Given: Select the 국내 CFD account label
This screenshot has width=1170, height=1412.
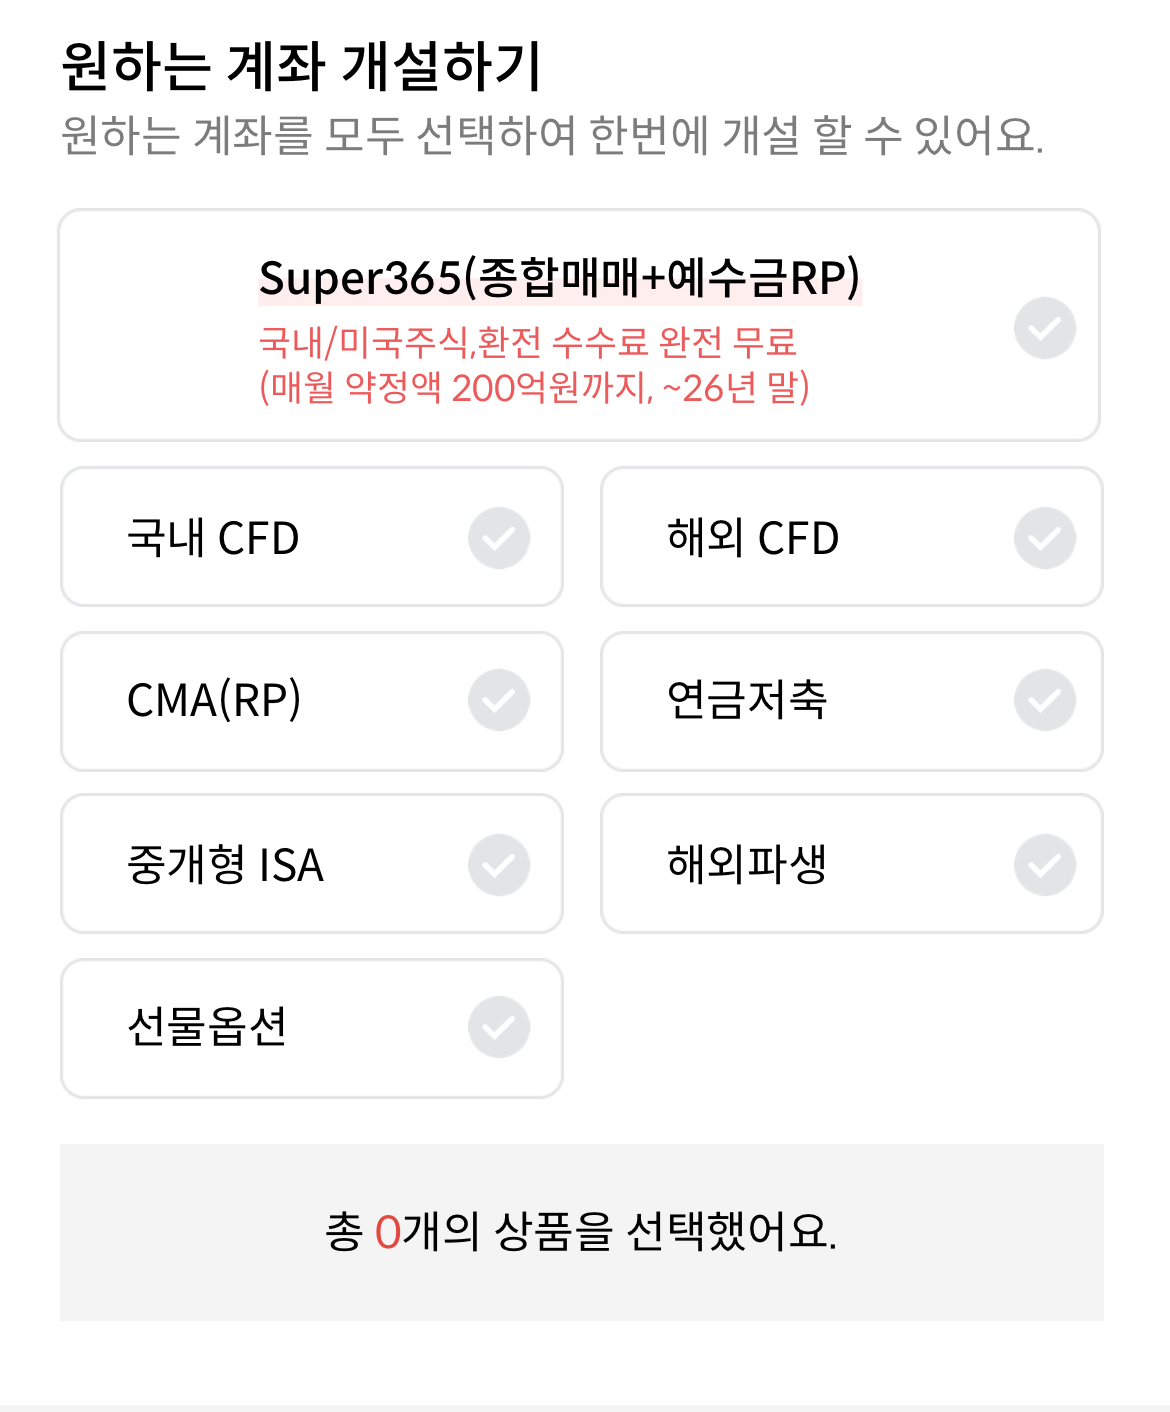Looking at the screenshot, I should (x=213, y=538).
